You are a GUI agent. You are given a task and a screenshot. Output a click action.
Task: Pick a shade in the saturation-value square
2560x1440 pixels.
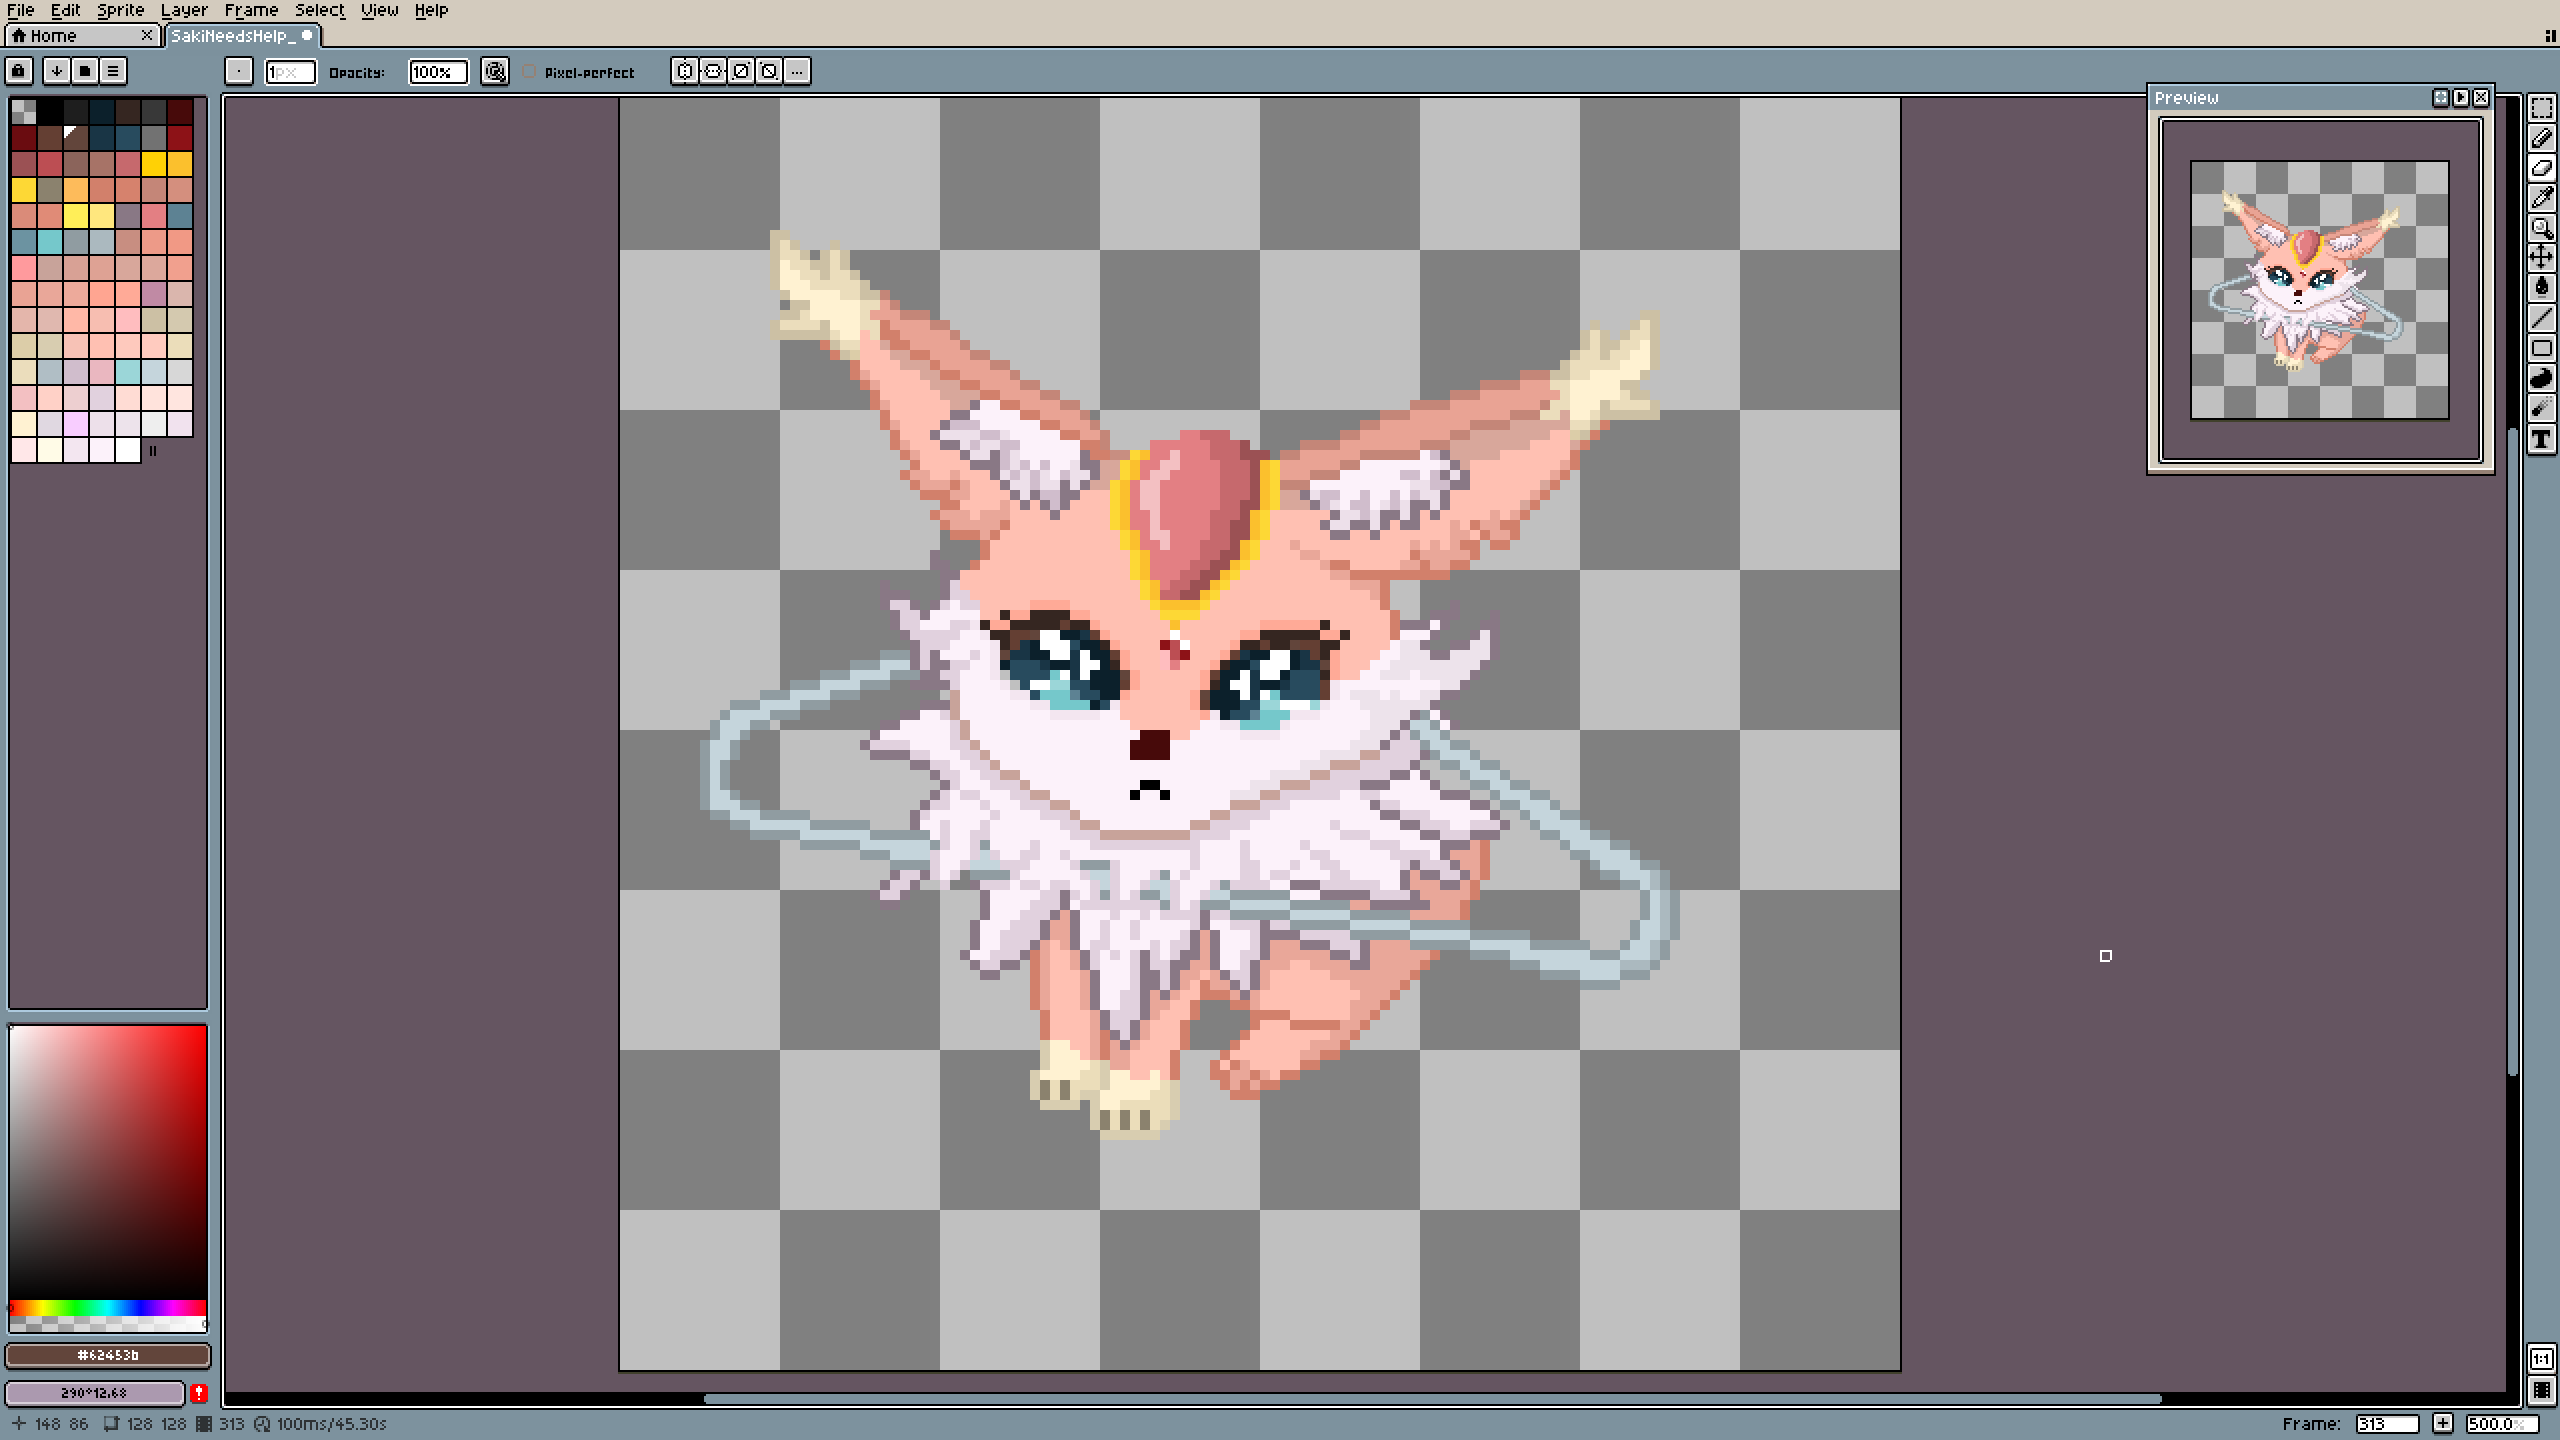(108, 1162)
